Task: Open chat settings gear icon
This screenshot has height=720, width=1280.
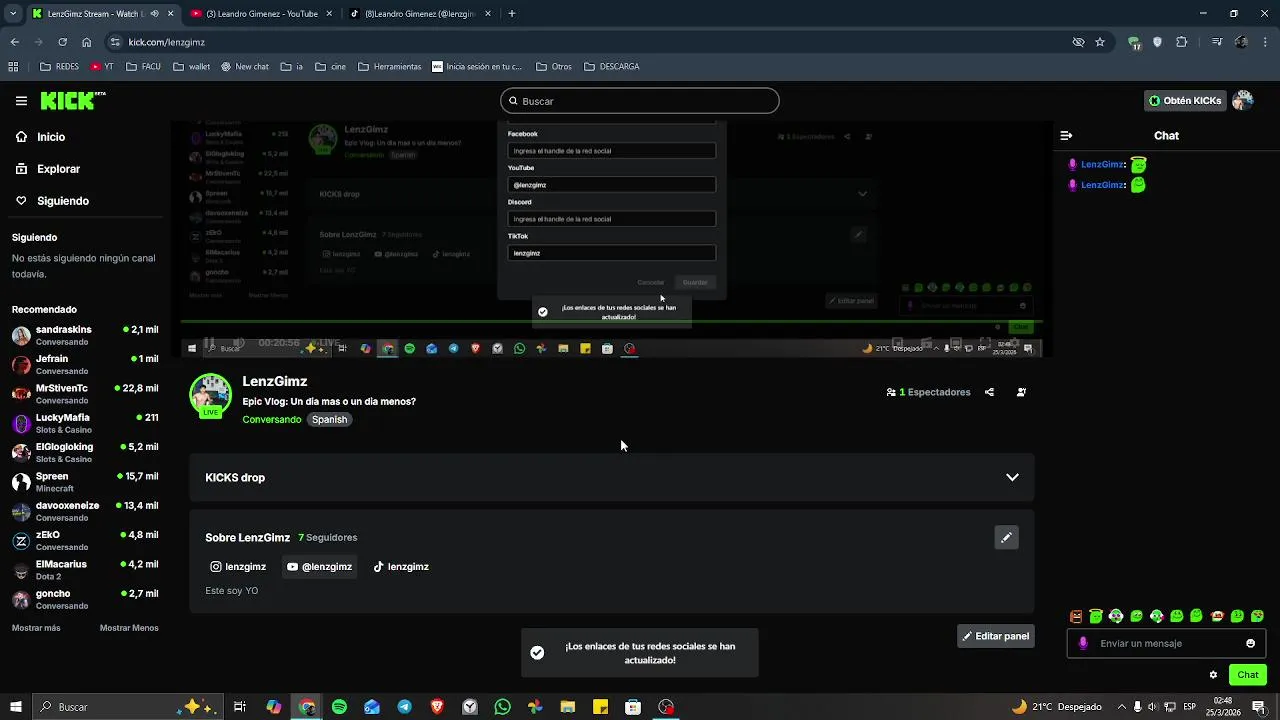Action: [x=1213, y=675]
